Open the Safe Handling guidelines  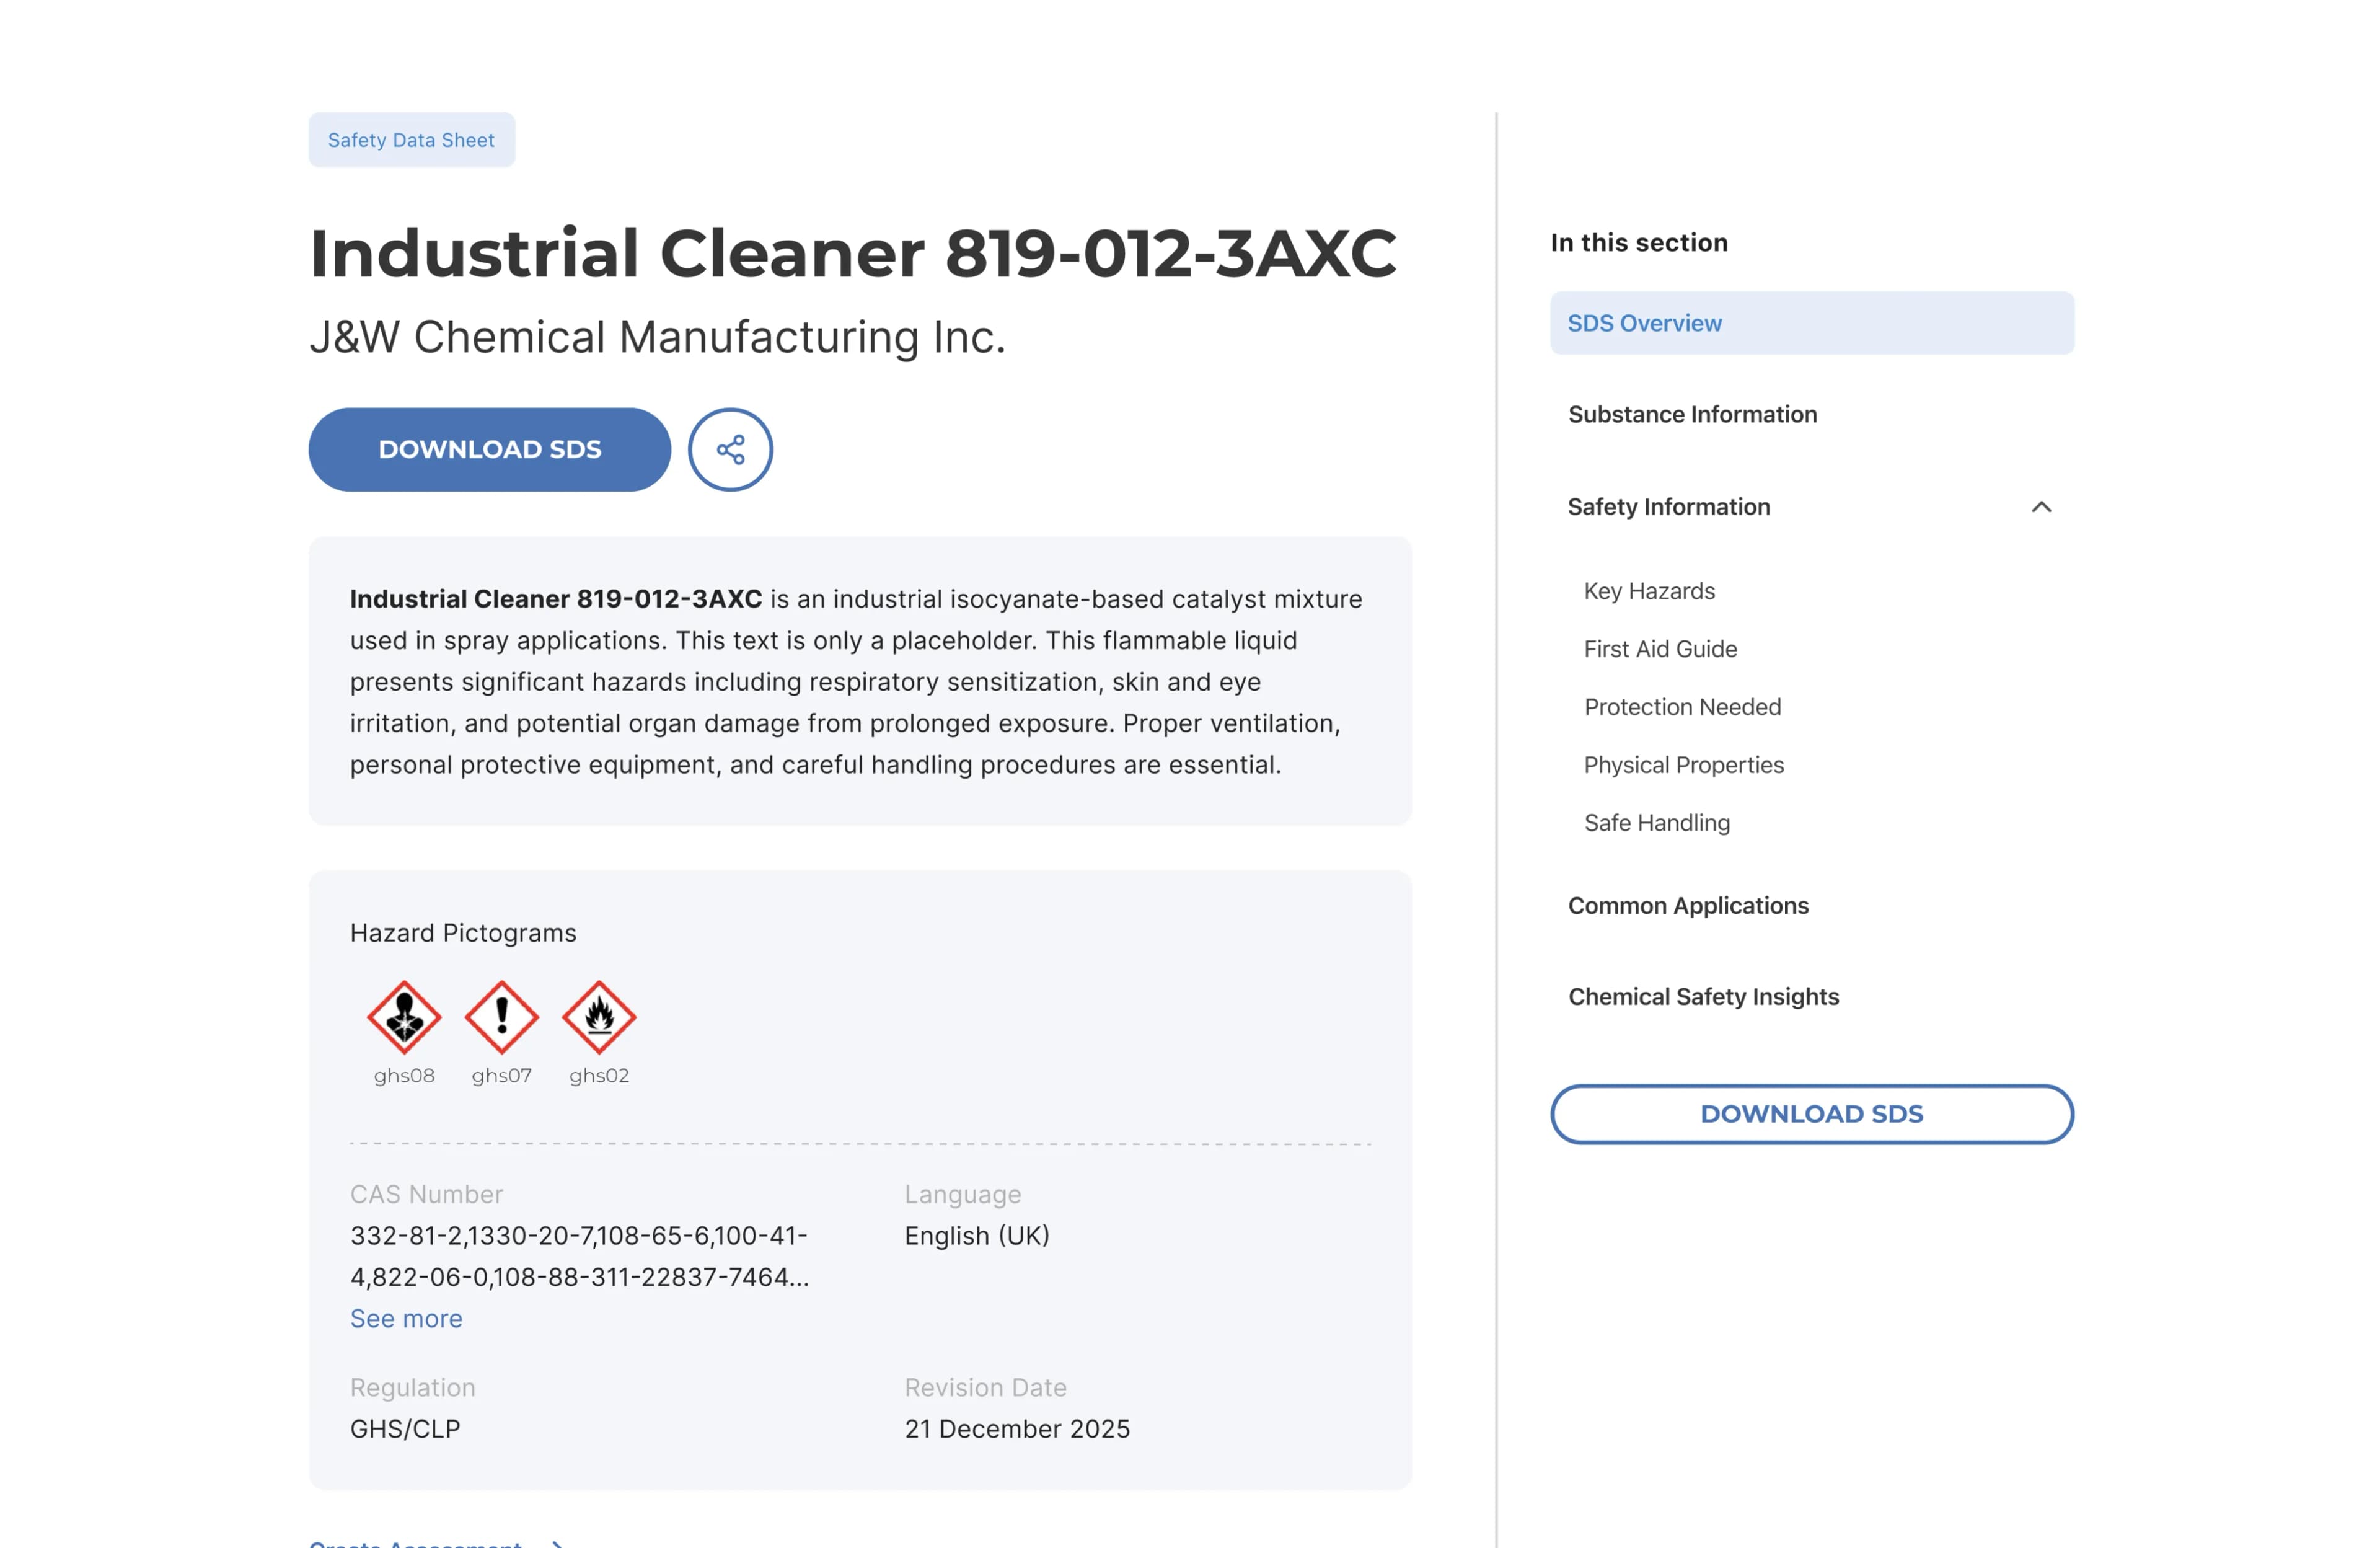[1657, 822]
